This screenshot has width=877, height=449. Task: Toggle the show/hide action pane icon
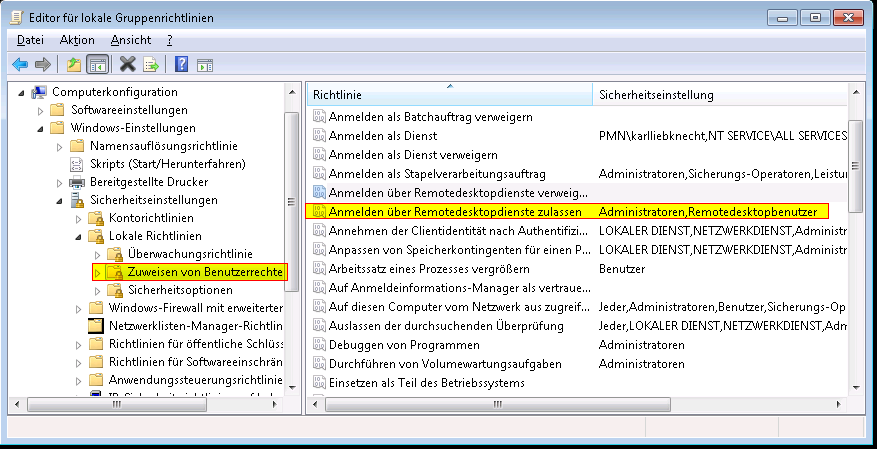click(x=205, y=65)
